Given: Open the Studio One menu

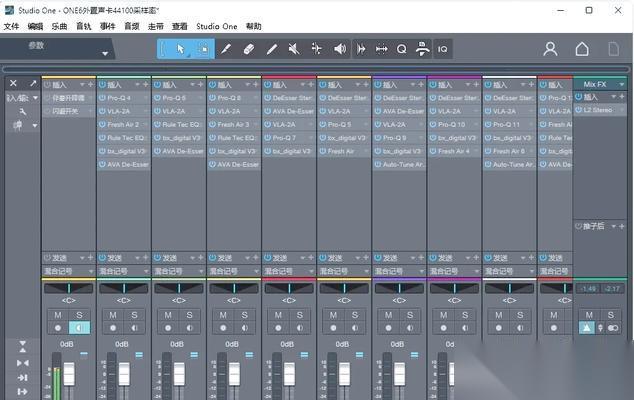Looking at the screenshot, I should 216,26.
